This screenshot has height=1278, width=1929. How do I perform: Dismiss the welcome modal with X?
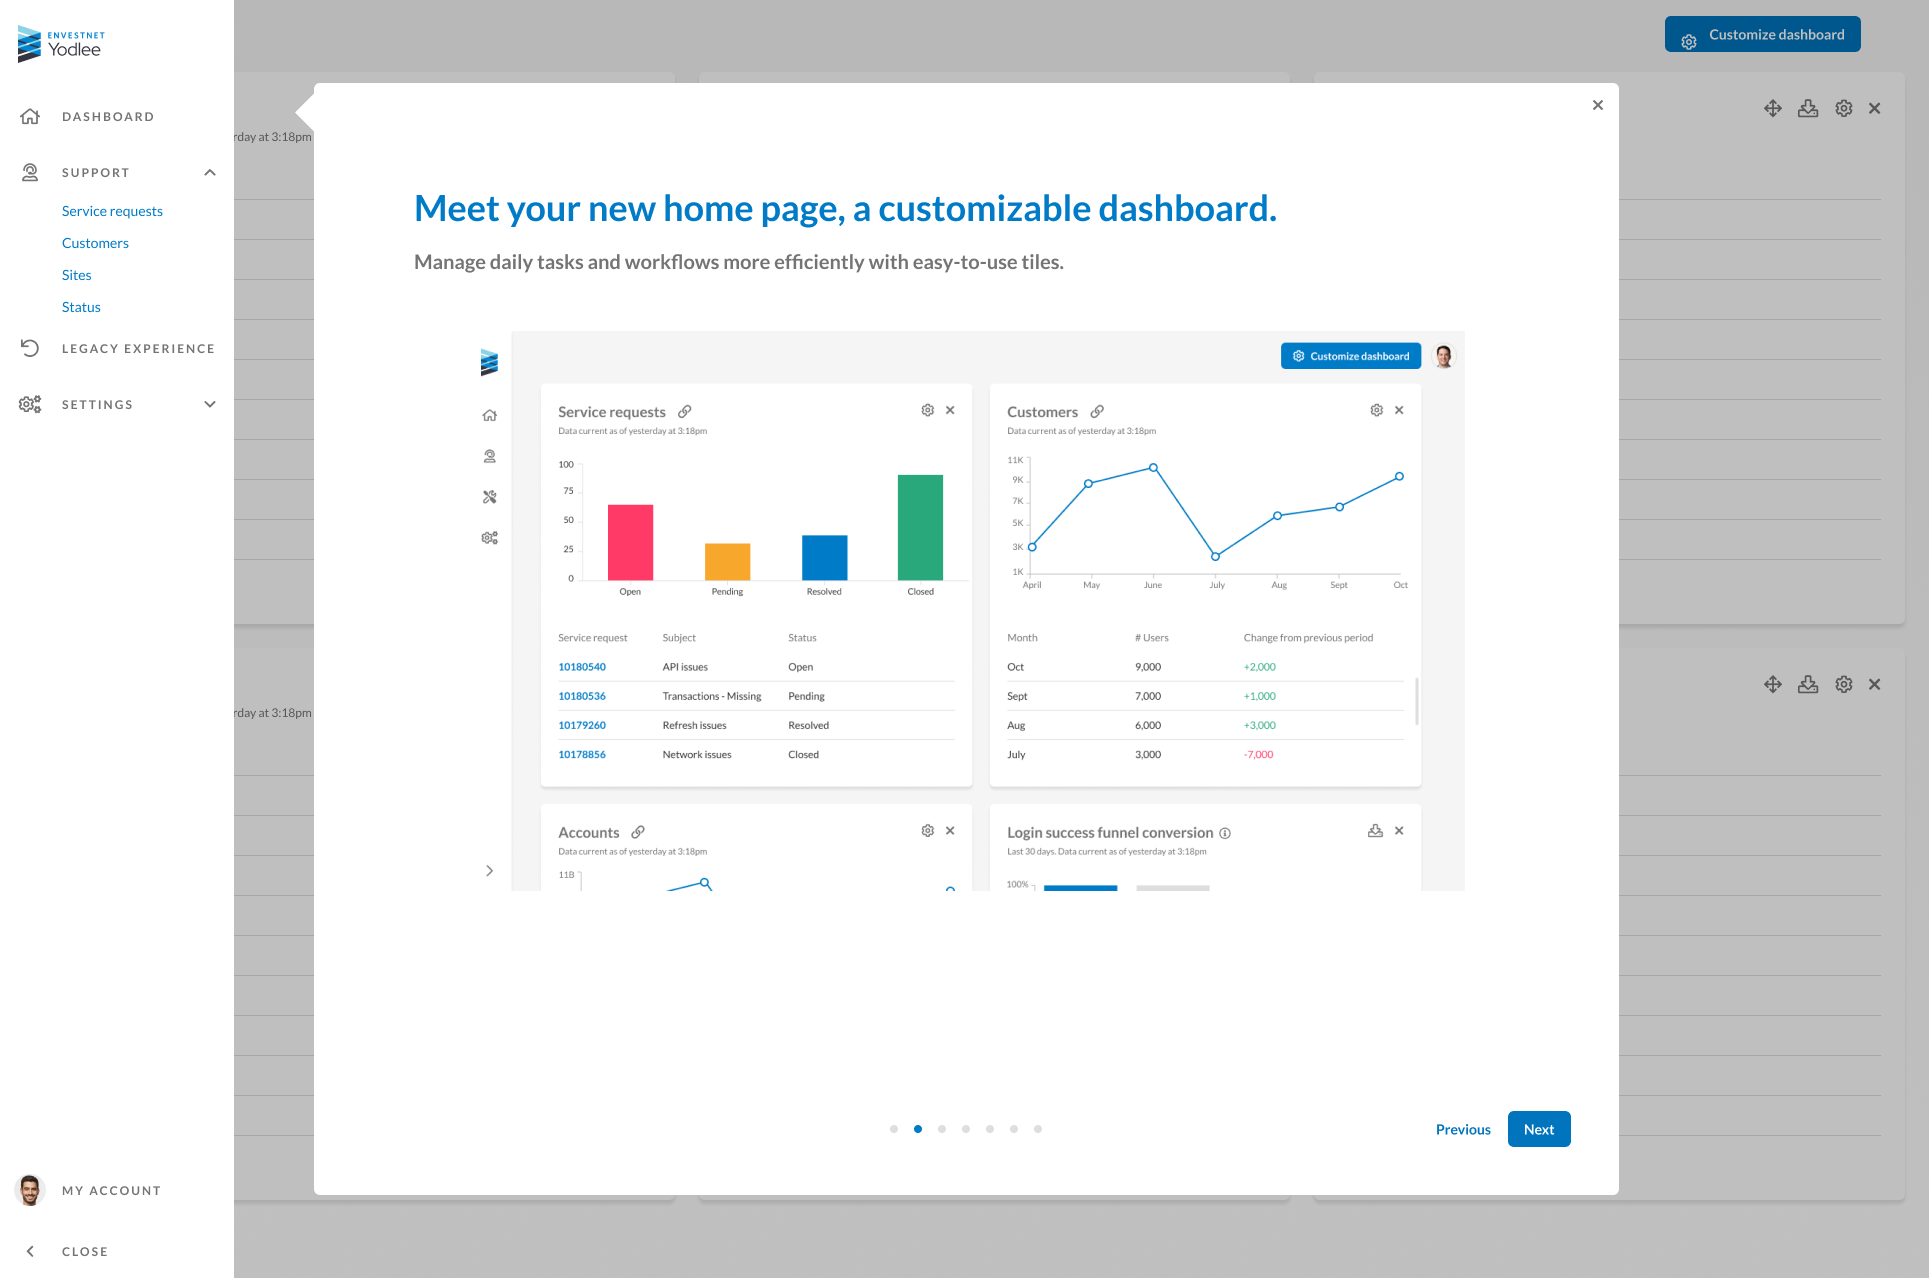(x=1598, y=105)
